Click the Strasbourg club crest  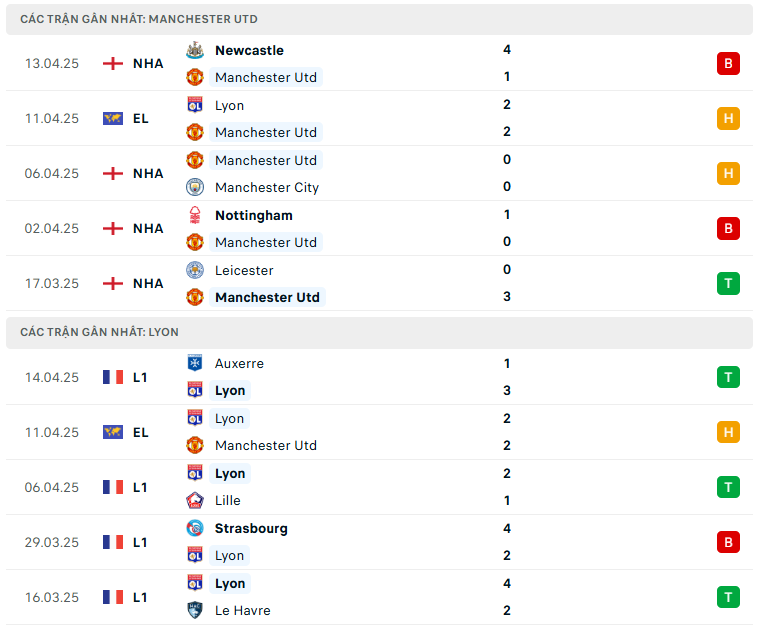click(x=195, y=528)
